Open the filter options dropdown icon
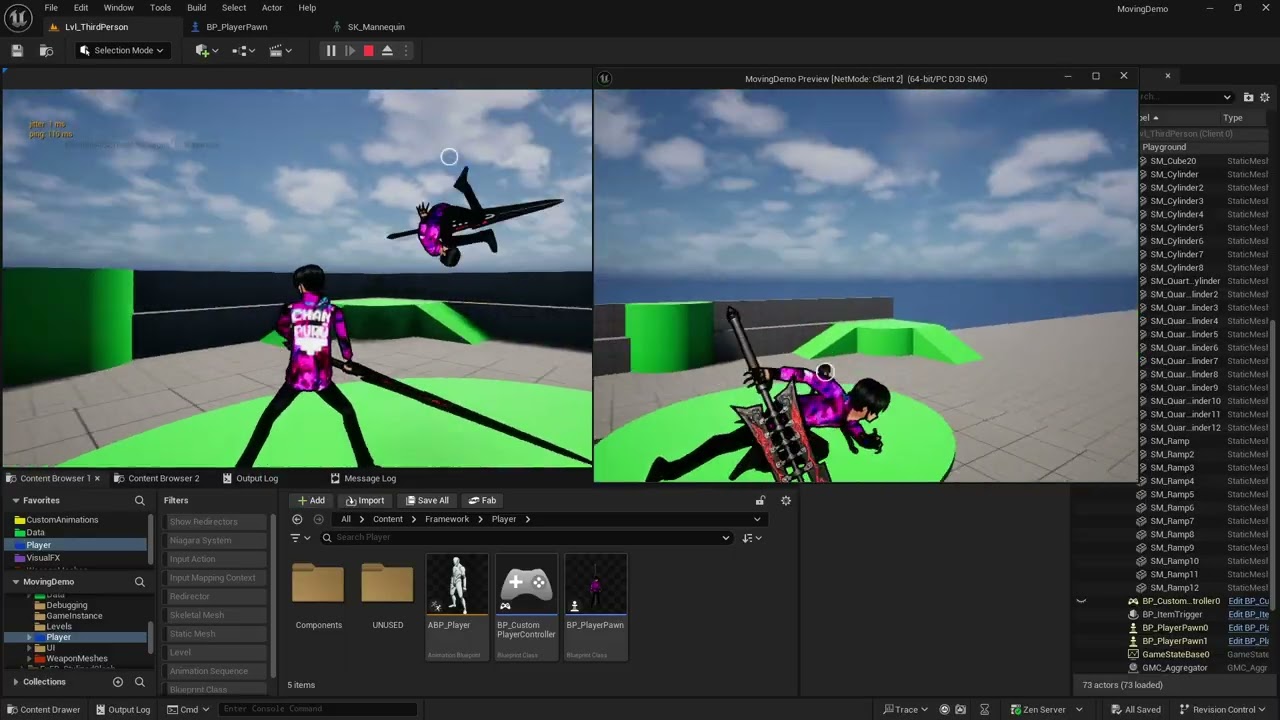 [298, 538]
